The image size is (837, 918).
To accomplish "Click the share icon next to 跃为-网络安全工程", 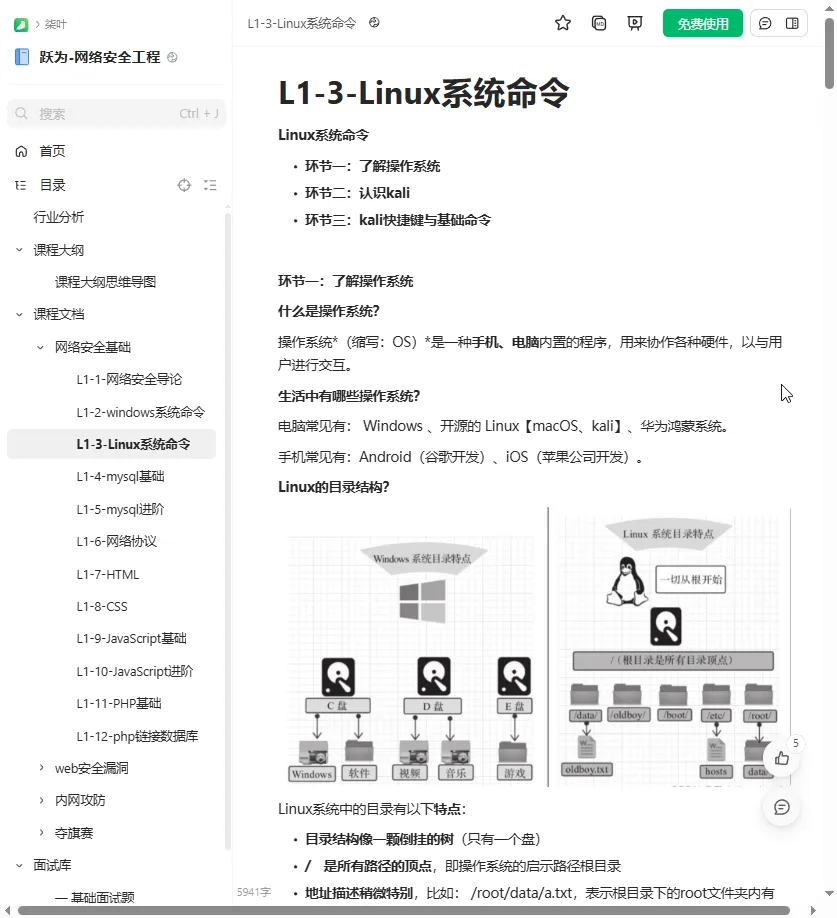I will (x=172, y=57).
